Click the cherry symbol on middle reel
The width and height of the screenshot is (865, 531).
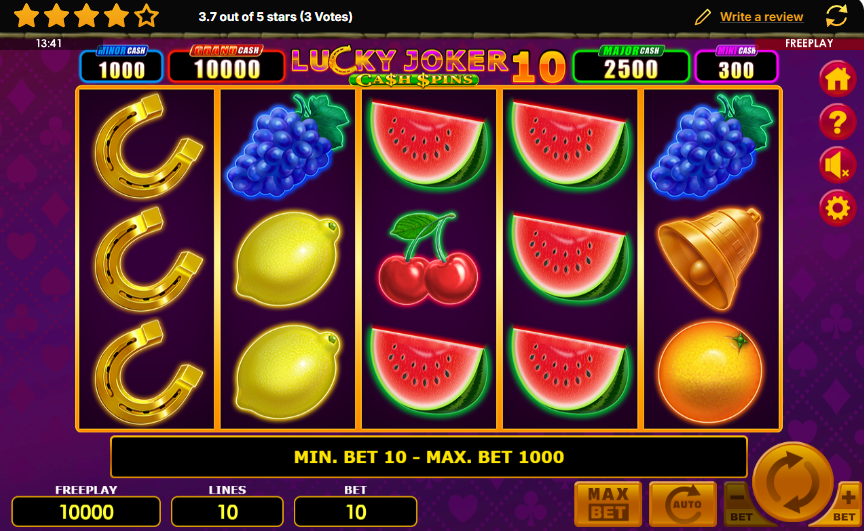(x=428, y=259)
